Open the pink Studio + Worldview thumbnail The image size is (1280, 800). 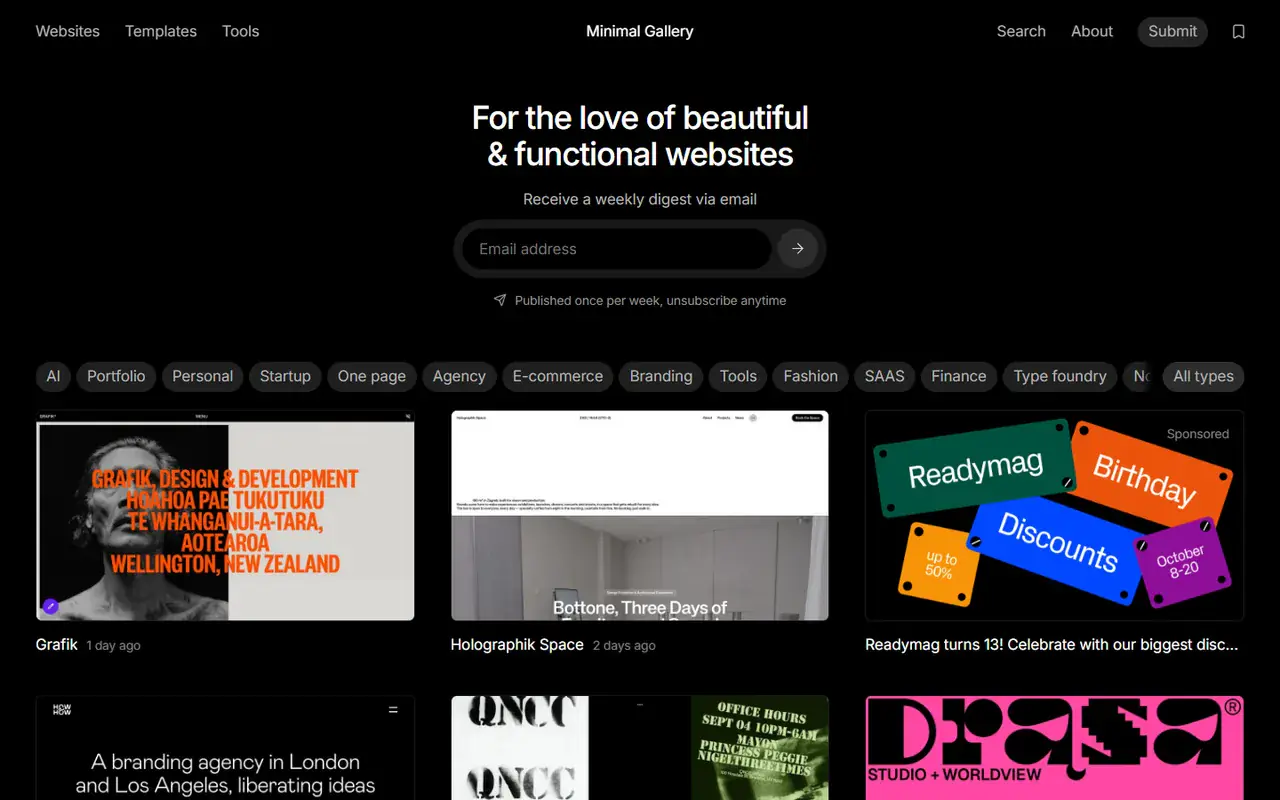click(1054, 748)
